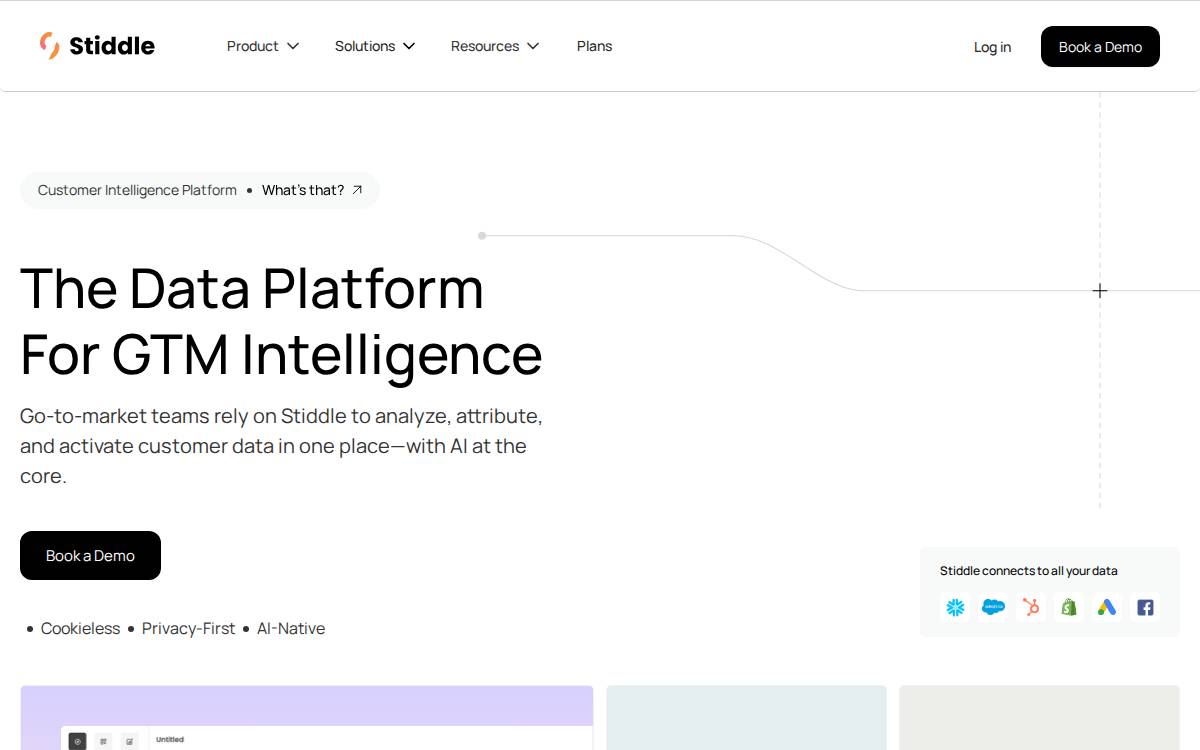The height and width of the screenshot is (750, 1200).
Task: Click the Untitled title in the preview card
Action: pyautogui.click(x=170, y=739)
